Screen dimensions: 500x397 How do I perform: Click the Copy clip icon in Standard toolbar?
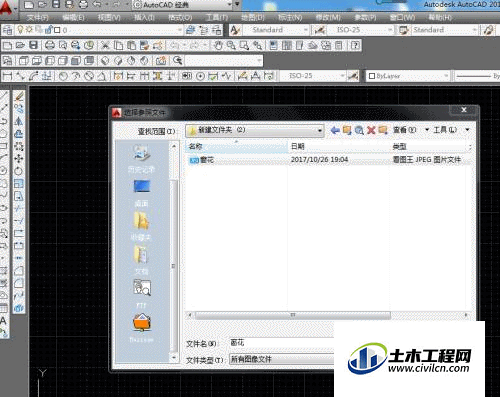pos(118,45)
